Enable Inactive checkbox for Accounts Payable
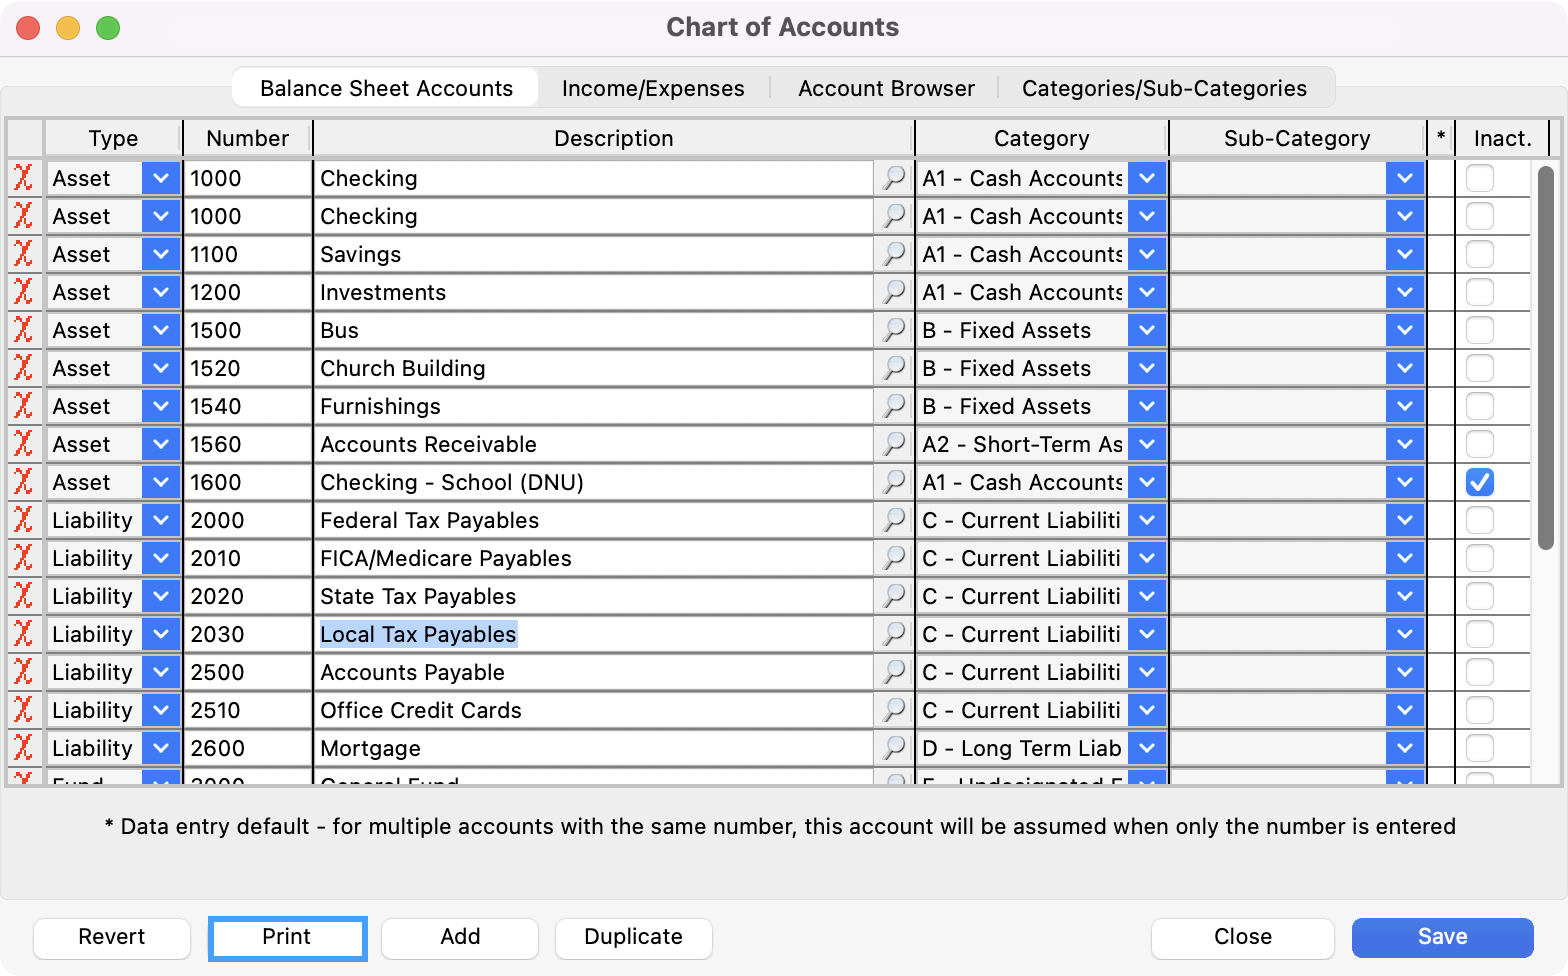Screen dimensions: 1568x976 point(1479,672)
